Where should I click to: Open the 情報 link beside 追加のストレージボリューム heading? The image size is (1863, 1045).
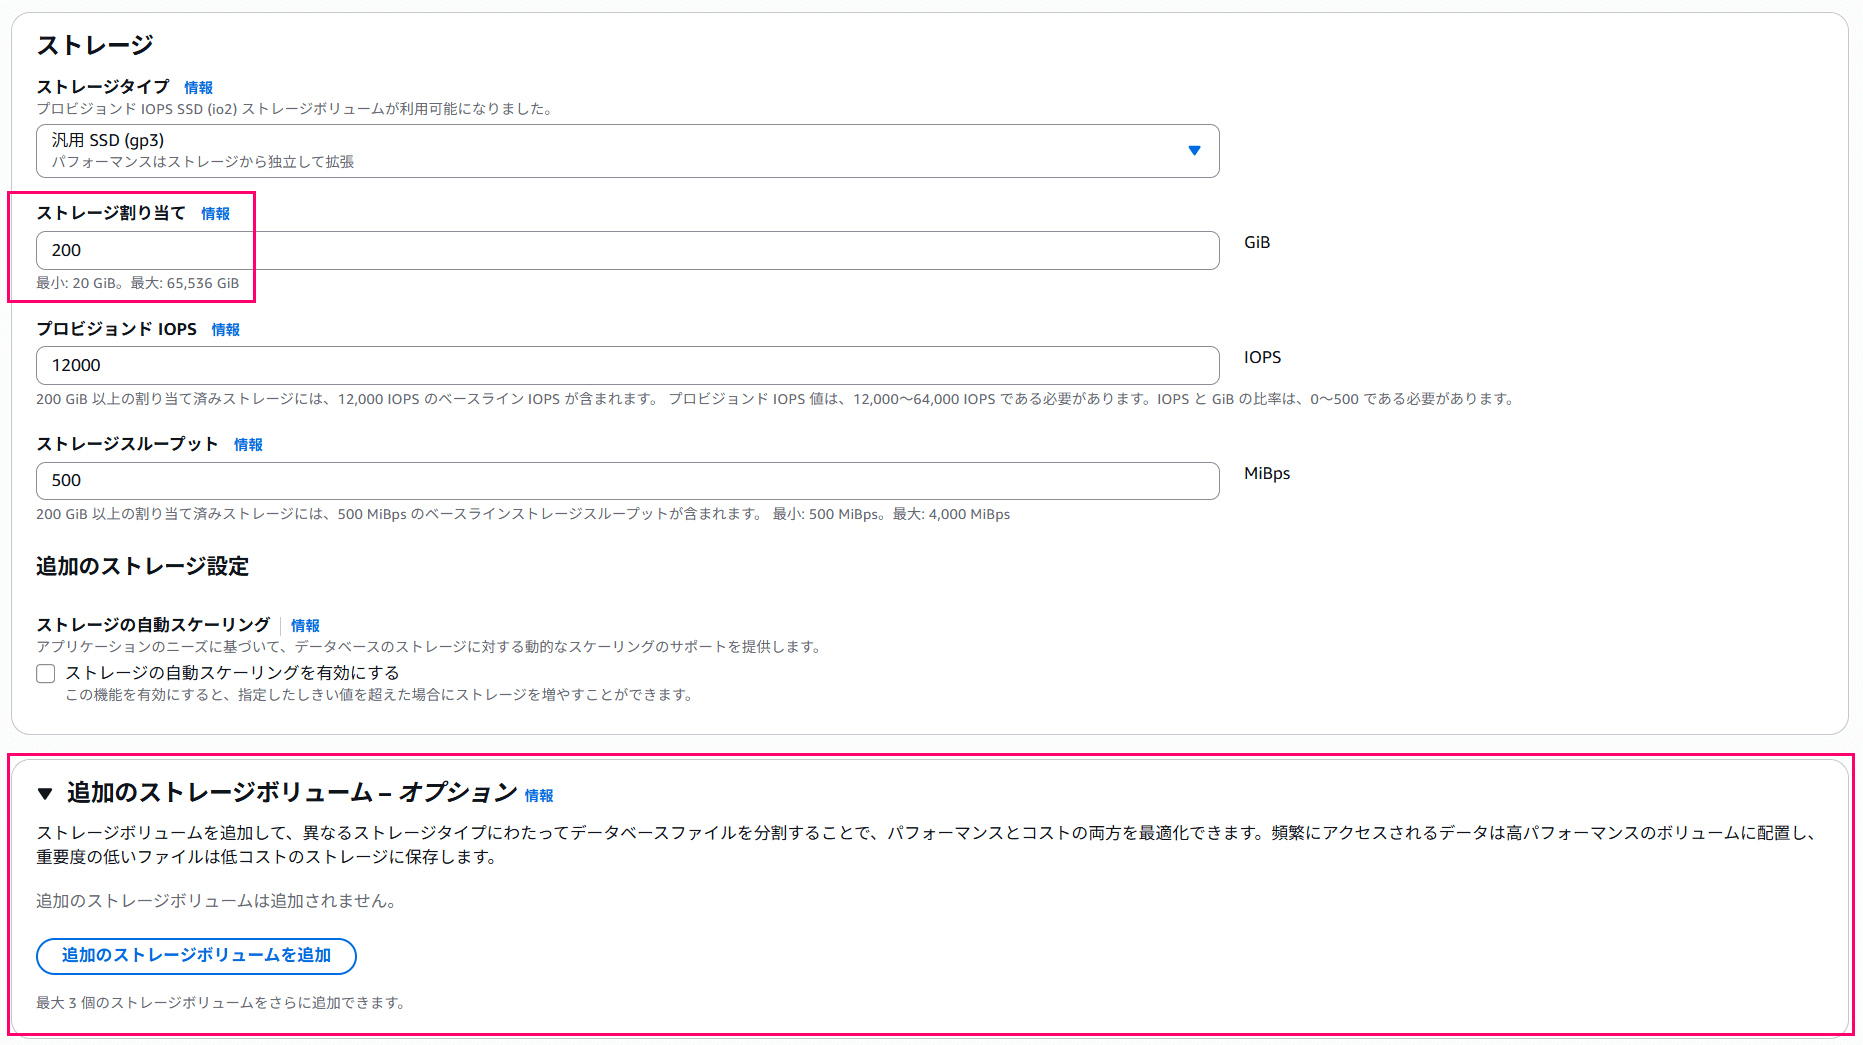(541, 795)
